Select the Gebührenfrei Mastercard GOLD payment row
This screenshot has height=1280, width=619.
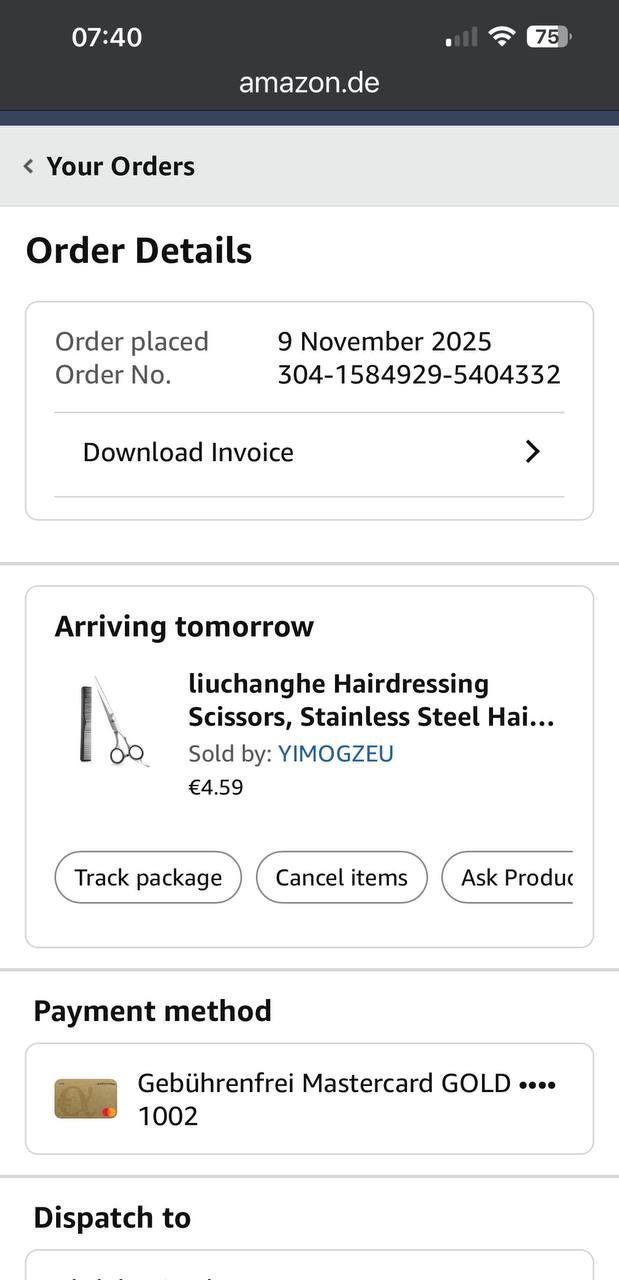345,1098
